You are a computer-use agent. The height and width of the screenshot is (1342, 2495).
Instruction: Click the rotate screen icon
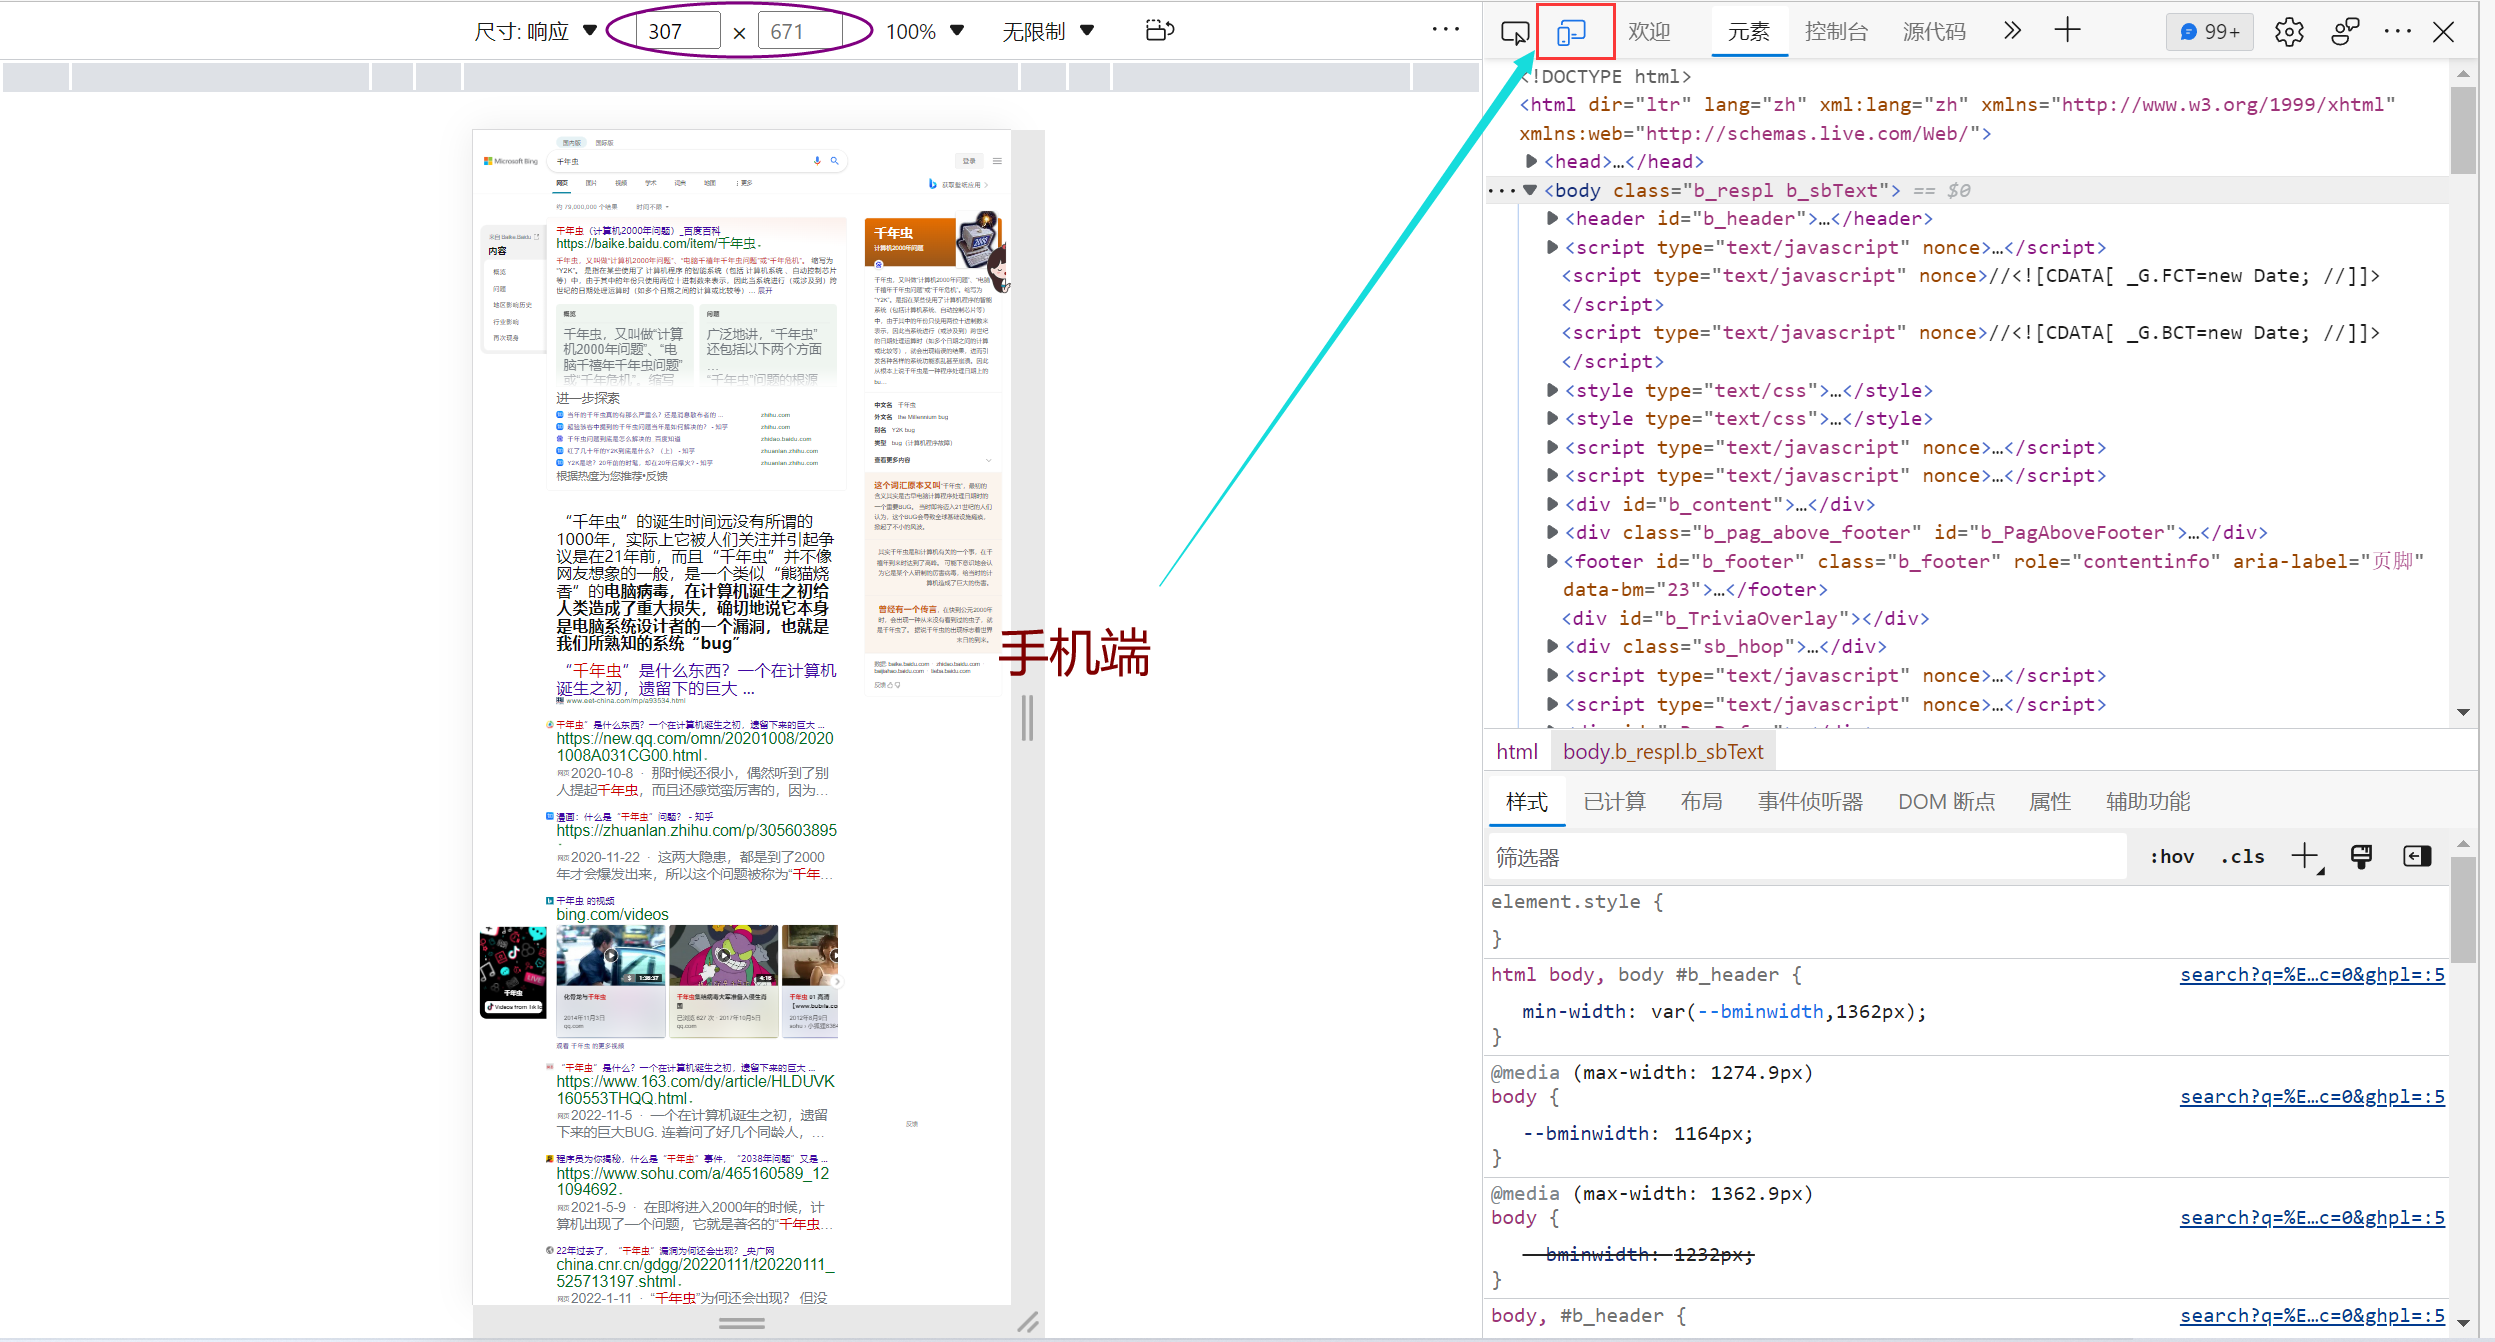click(1159, 30)
